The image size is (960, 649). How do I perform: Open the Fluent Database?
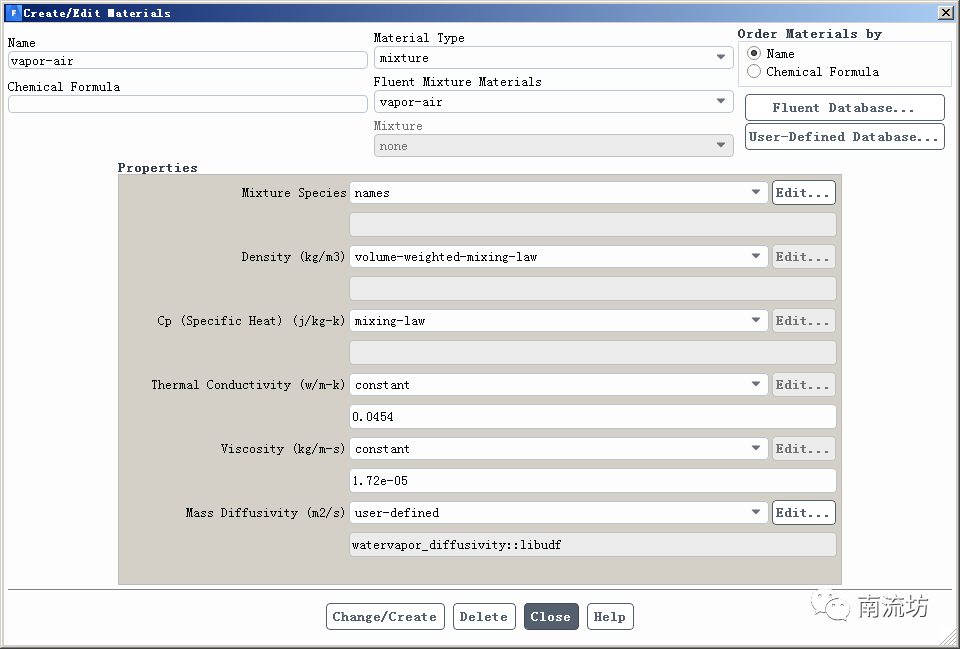844,108
